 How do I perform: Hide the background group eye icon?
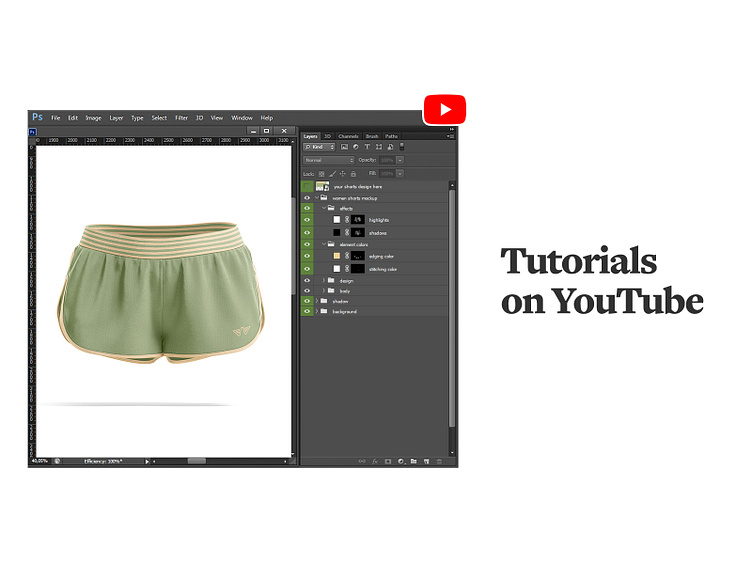[307, 311]
